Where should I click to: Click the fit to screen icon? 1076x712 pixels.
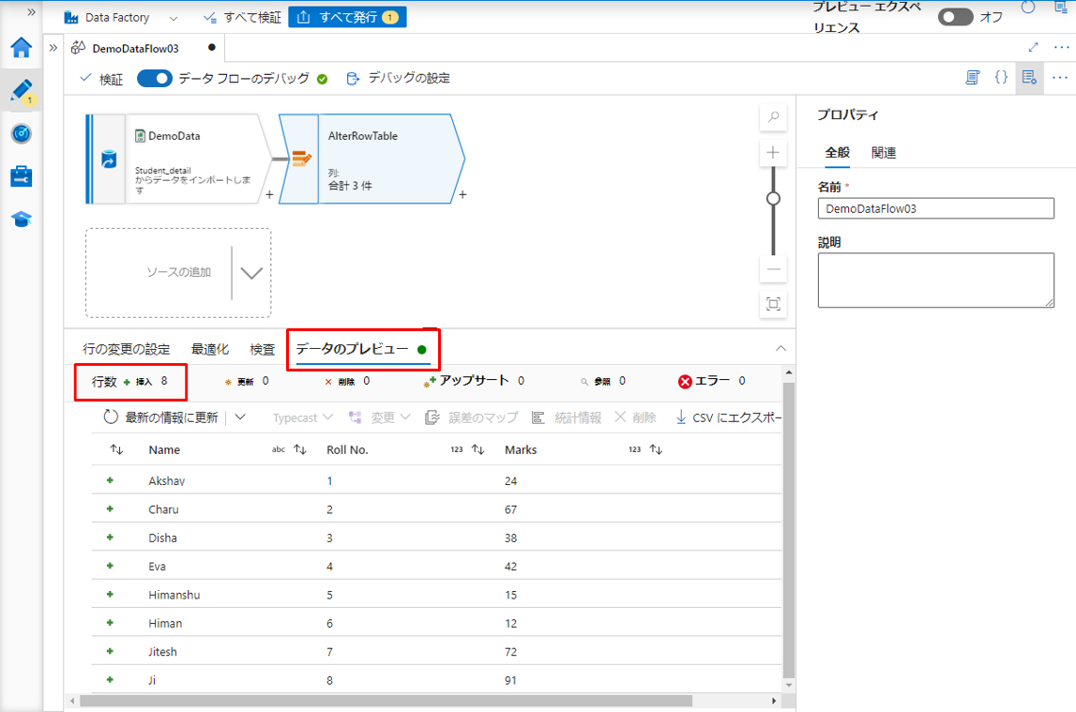pos(773,304)
